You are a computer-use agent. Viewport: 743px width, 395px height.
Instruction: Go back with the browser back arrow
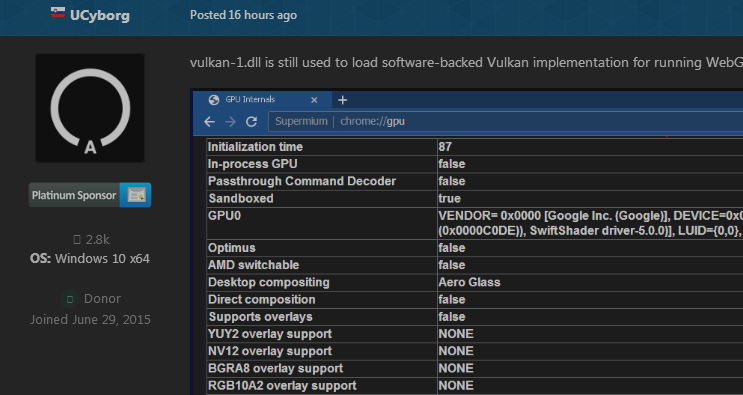coord(209,122)
